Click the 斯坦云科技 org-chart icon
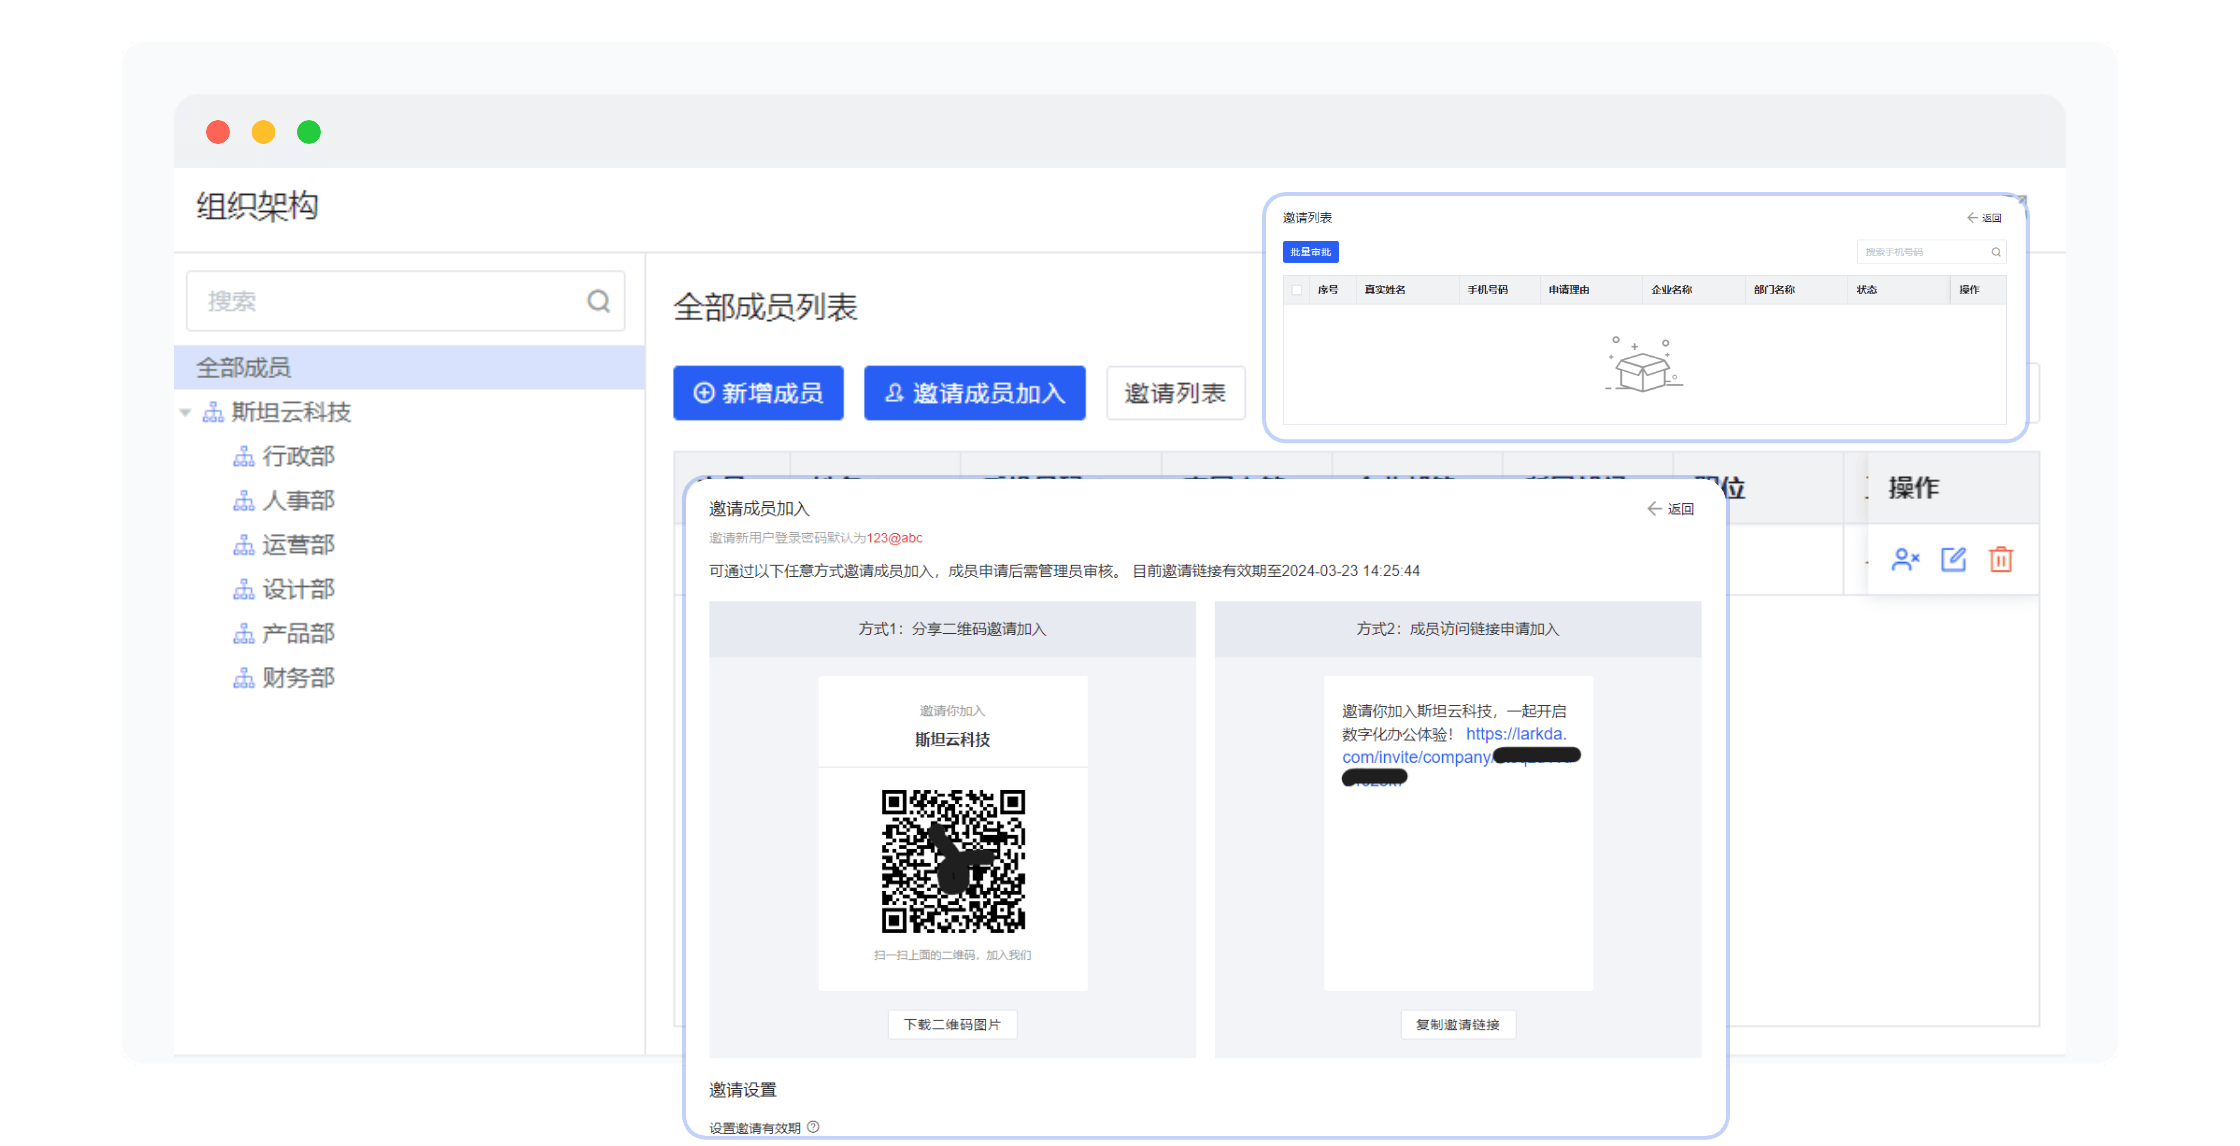 [x=213, y=412]
